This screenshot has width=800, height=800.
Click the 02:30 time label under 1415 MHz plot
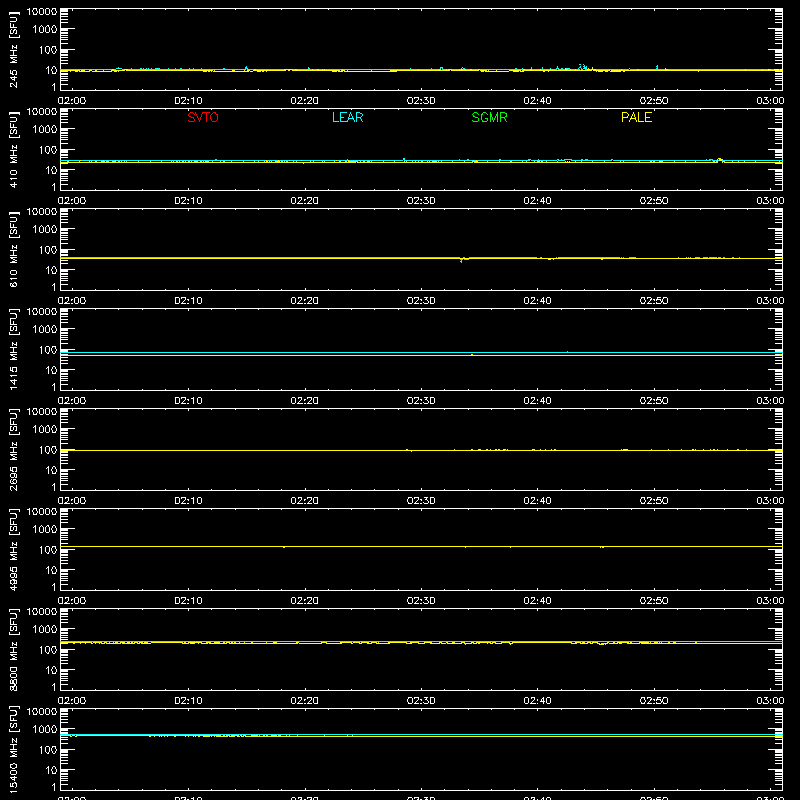421,401
